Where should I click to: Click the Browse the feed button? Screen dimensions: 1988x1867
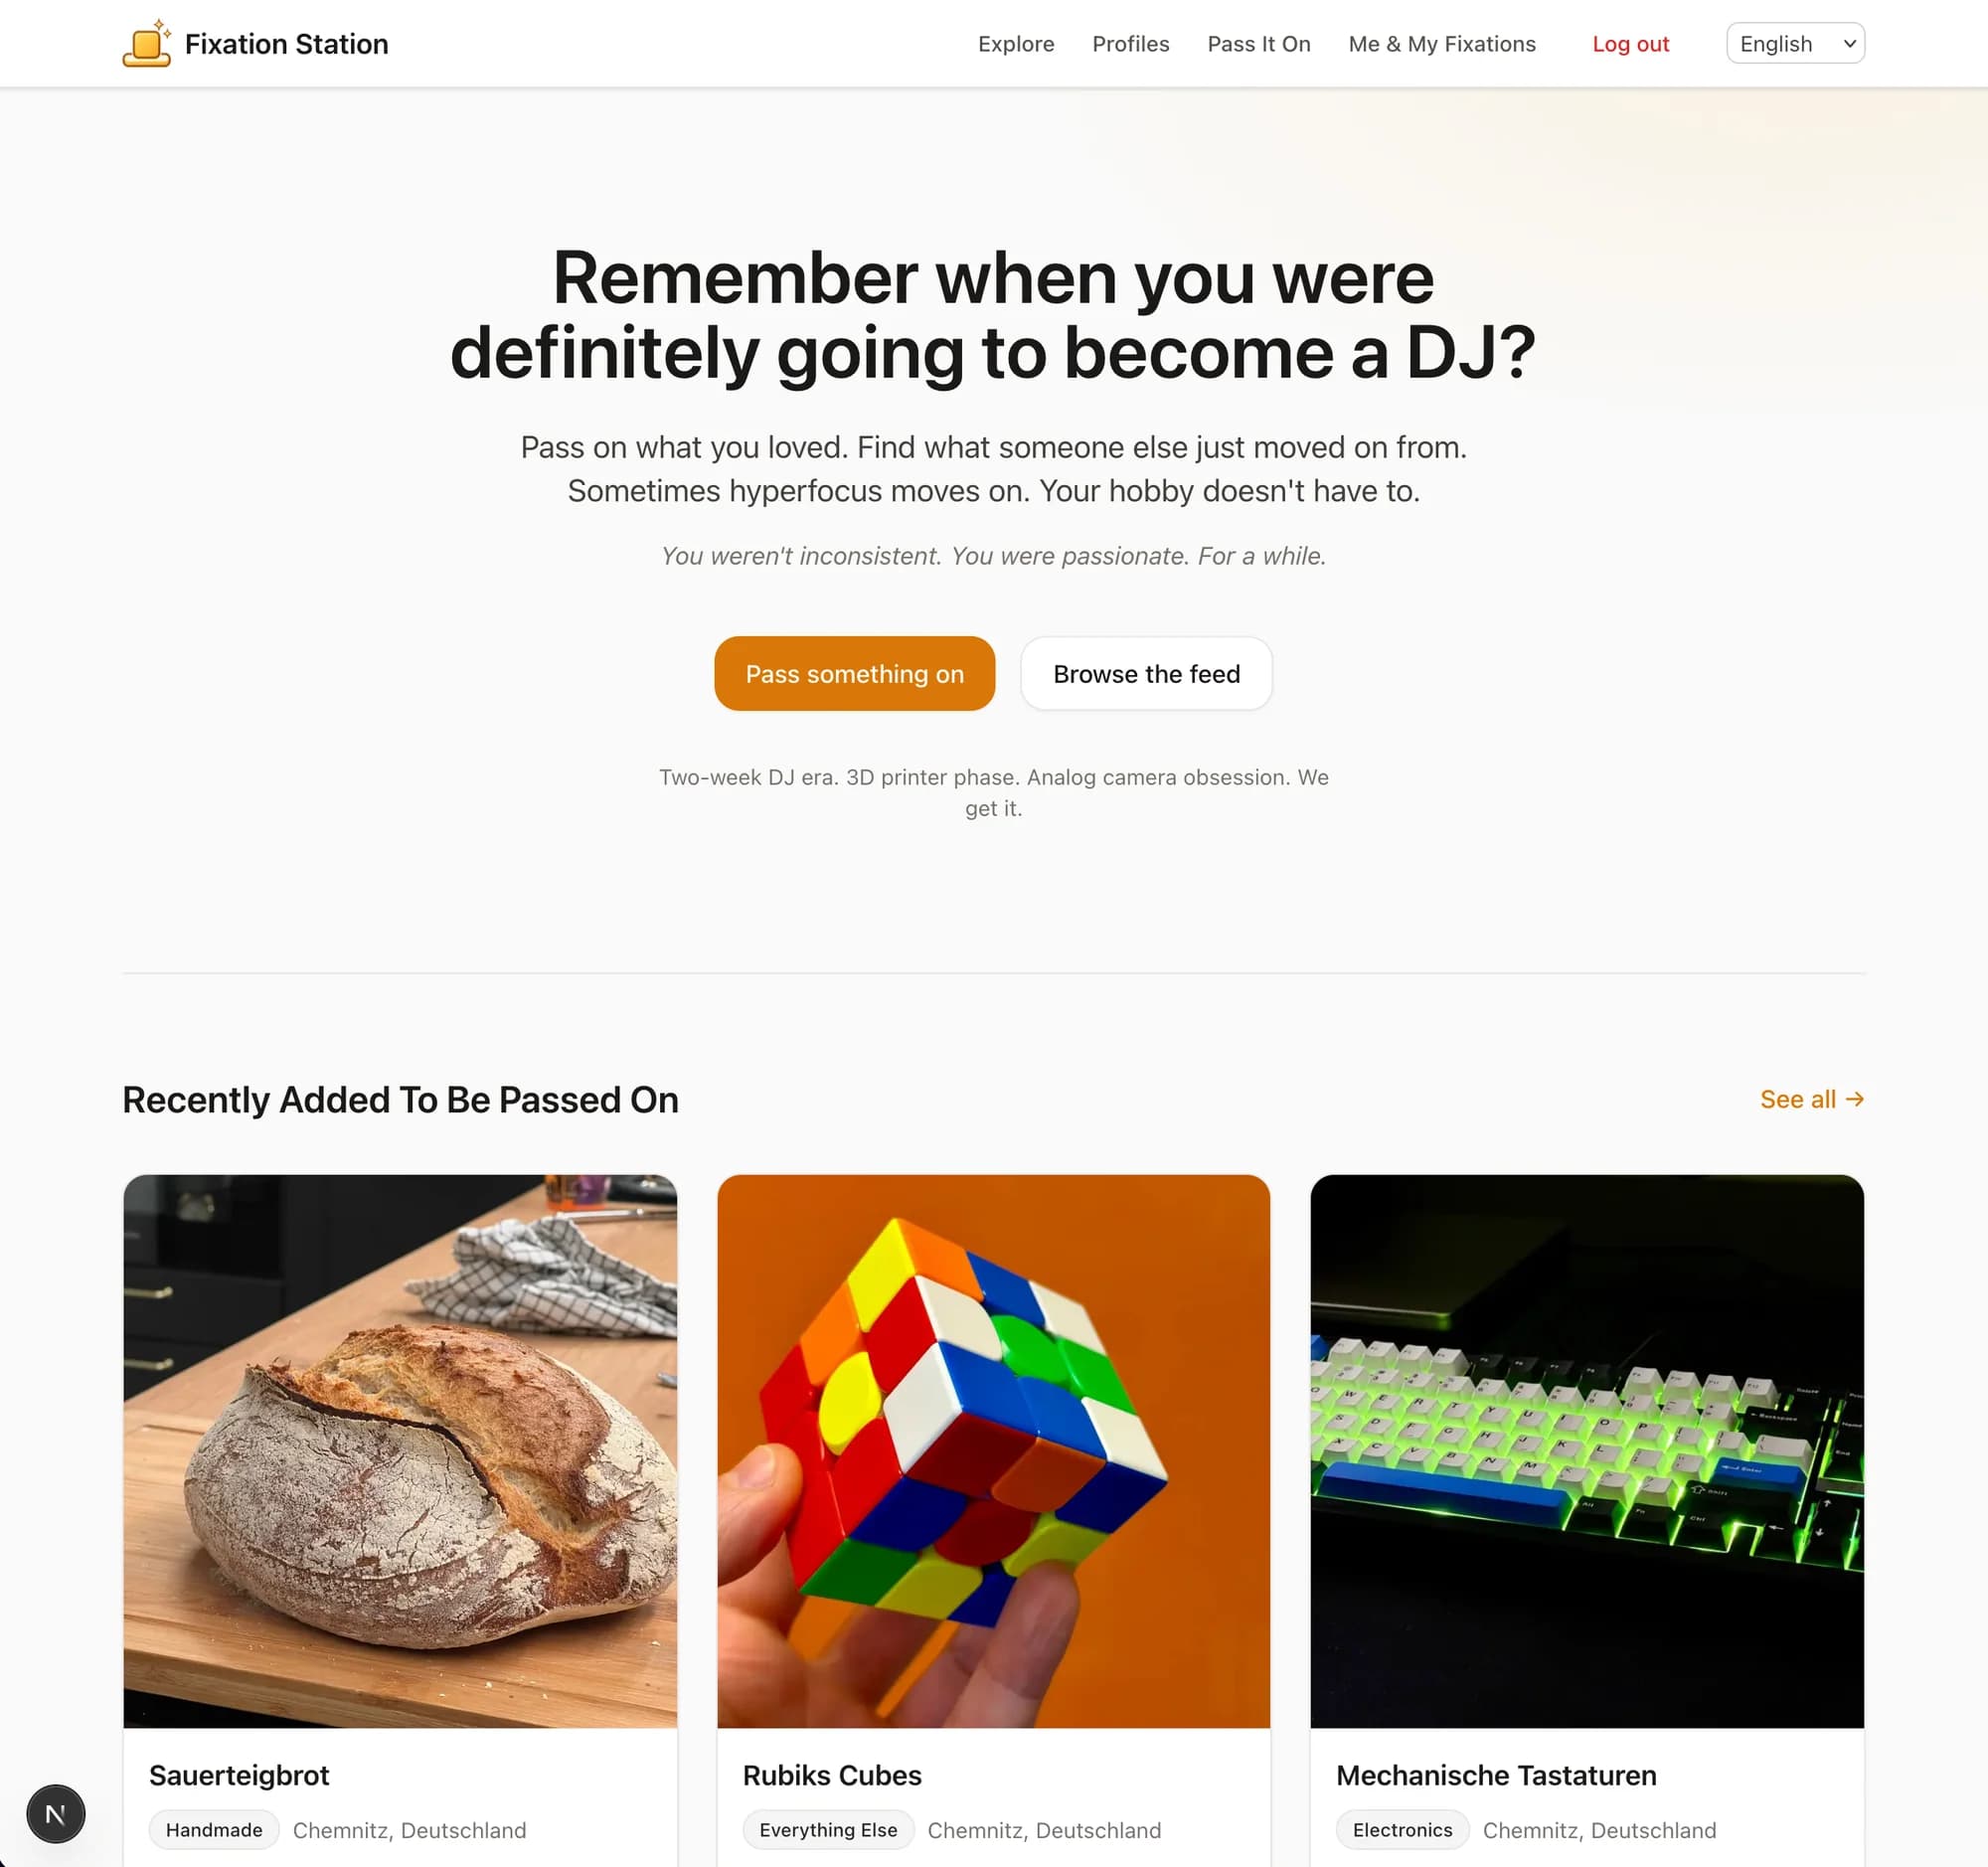(1146, 673)
